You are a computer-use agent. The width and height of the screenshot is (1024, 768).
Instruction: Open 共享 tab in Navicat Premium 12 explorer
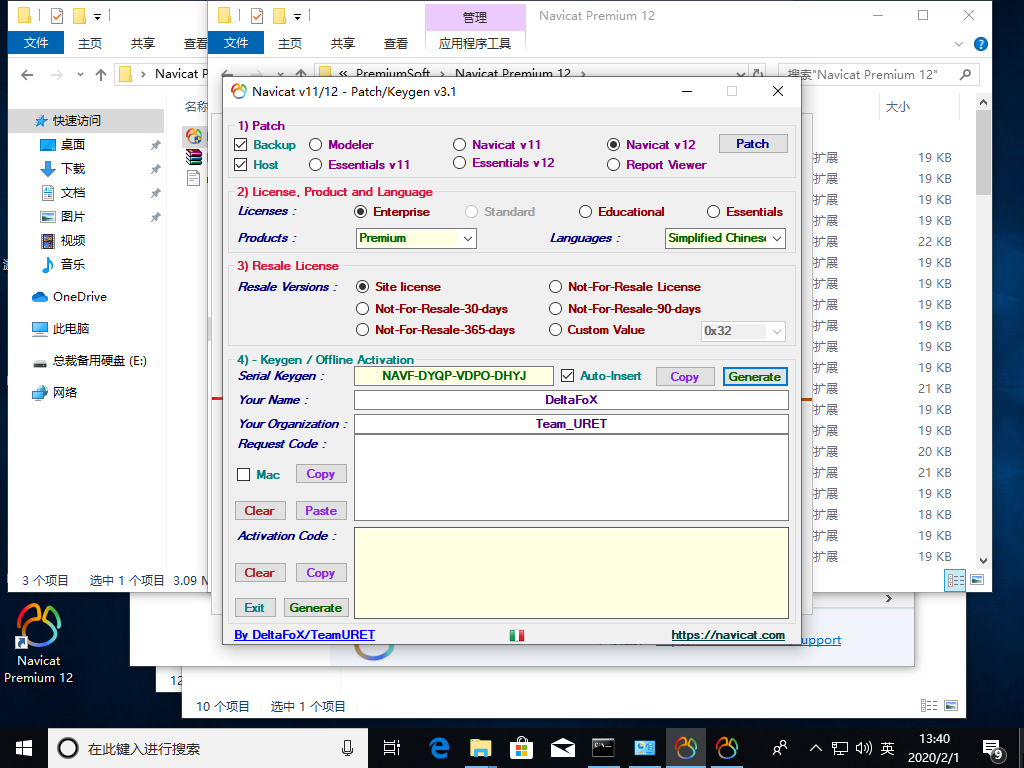(x=343, y=43)
